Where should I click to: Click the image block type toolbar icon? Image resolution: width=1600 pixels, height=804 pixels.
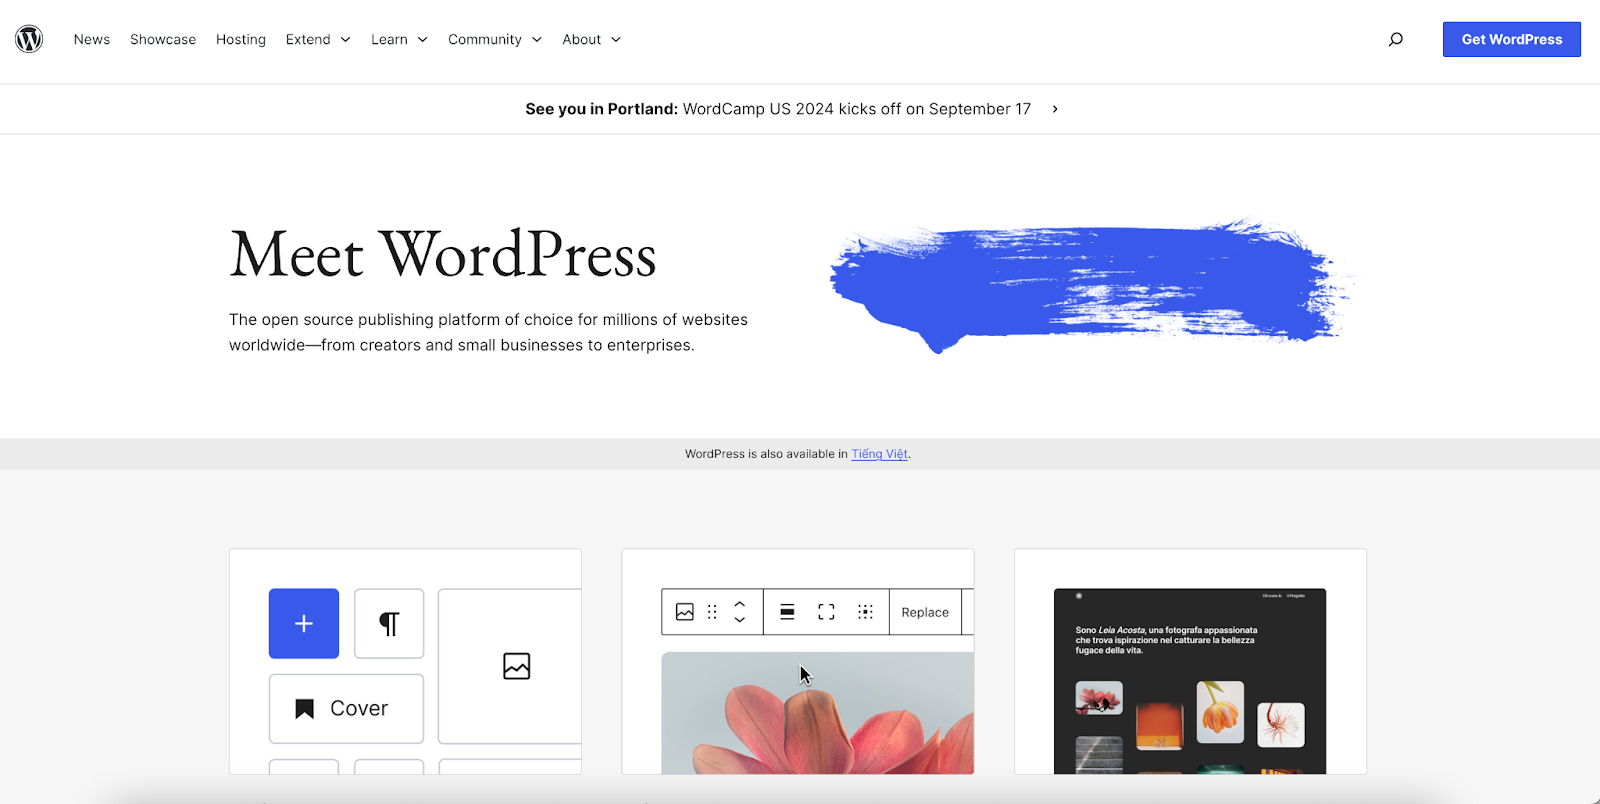pos(685,612)
